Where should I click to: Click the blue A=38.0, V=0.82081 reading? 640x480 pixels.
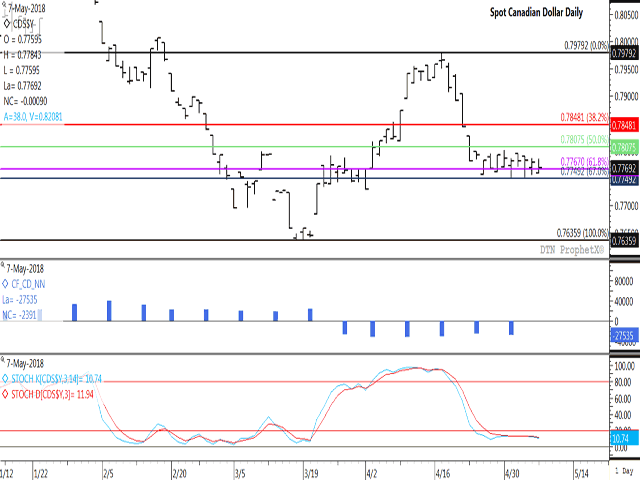(33, 117)
